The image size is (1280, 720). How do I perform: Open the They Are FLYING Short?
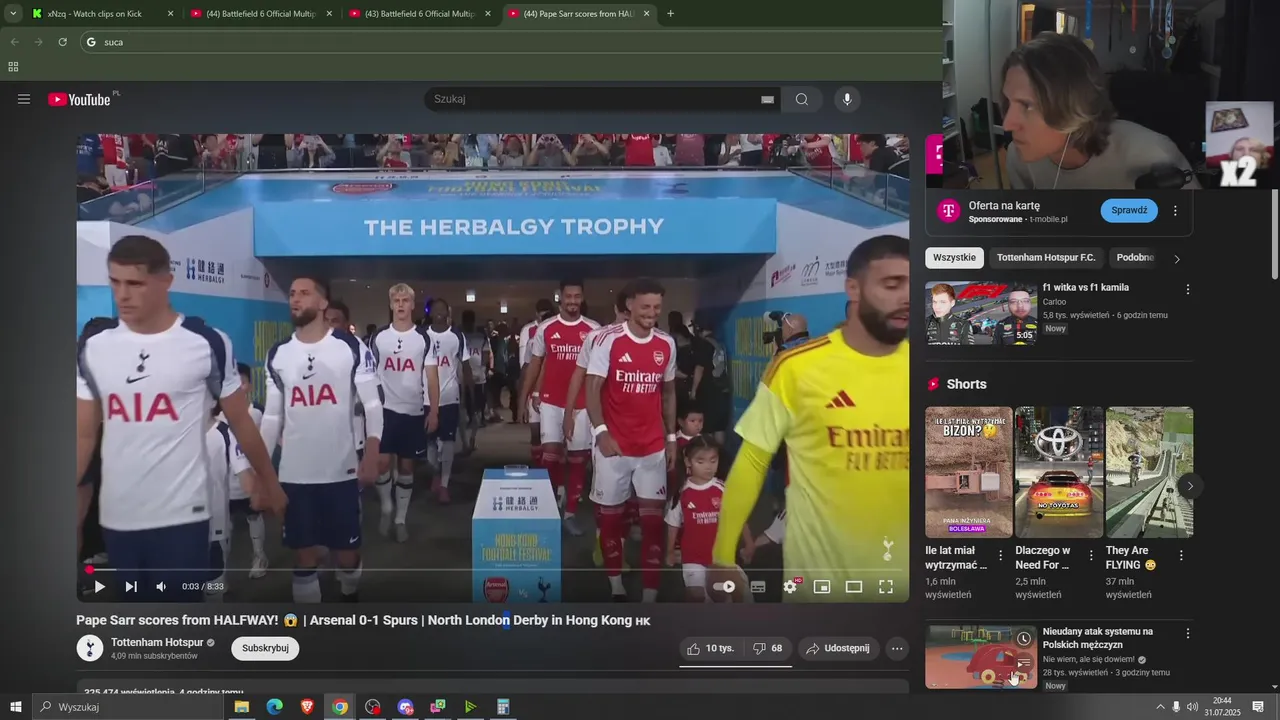click(1149, 472)
